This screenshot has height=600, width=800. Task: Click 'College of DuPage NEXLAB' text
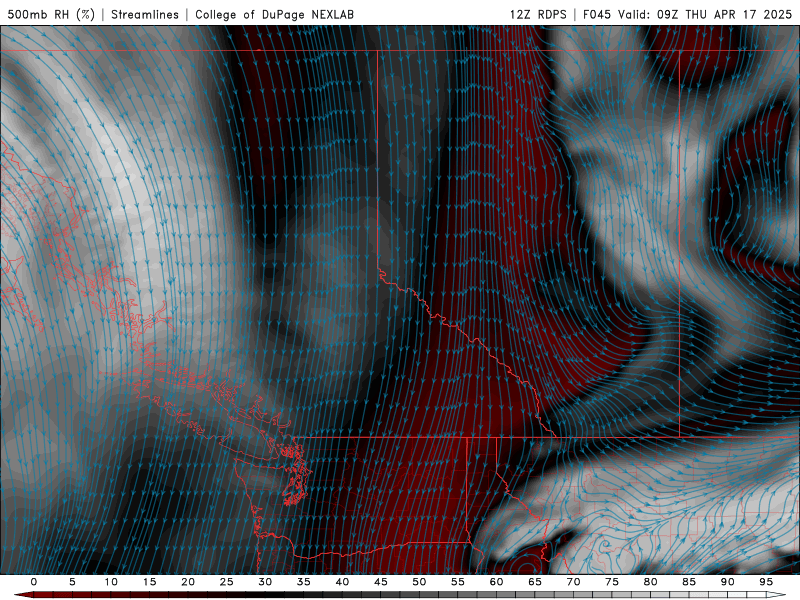click(x=274, y=14)
